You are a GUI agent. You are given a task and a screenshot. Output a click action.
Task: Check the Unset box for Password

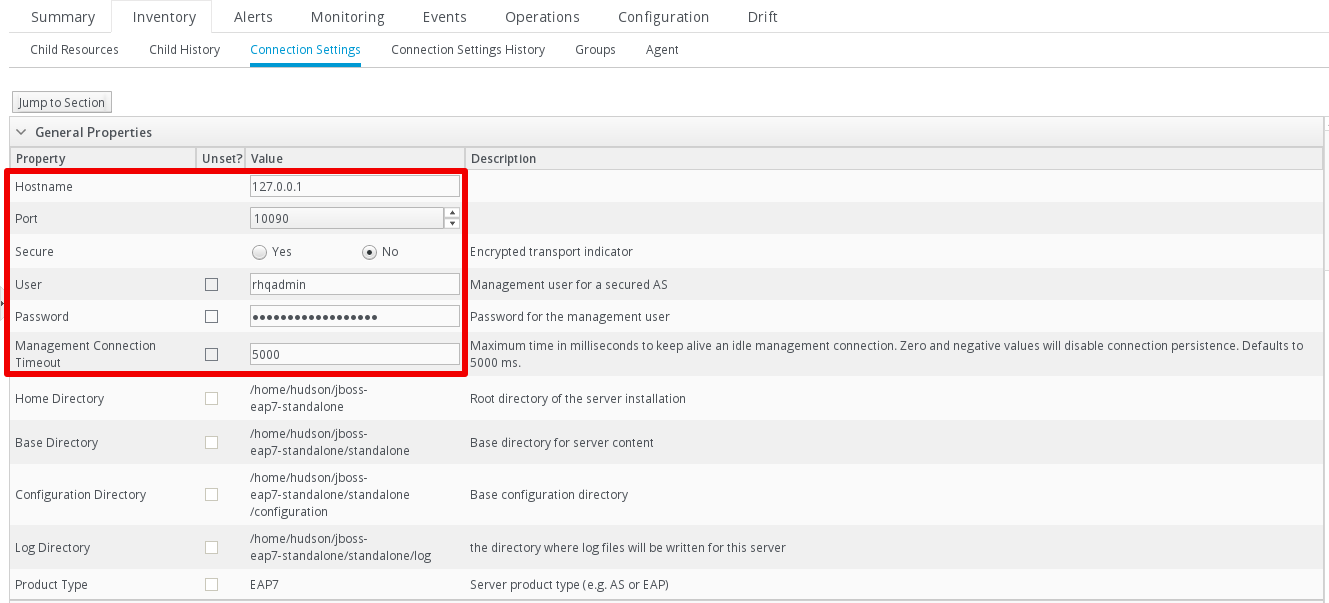(x=211, y=317)
